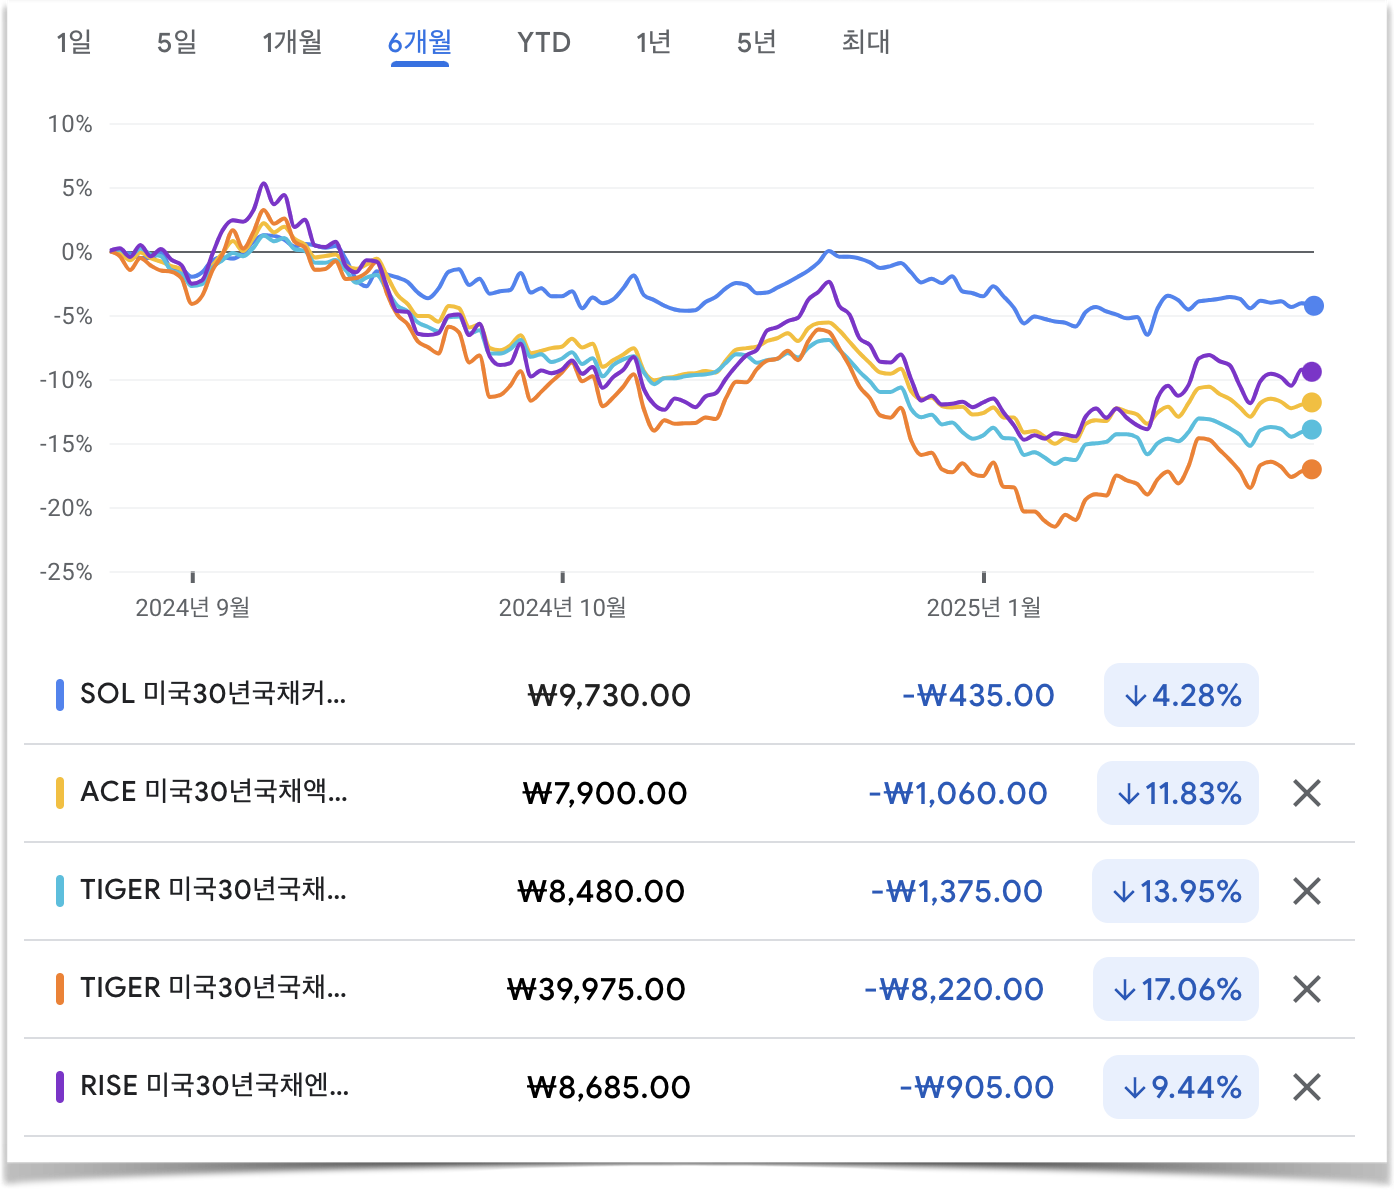Choose the 1개월 chart range

tap(292, 42)
